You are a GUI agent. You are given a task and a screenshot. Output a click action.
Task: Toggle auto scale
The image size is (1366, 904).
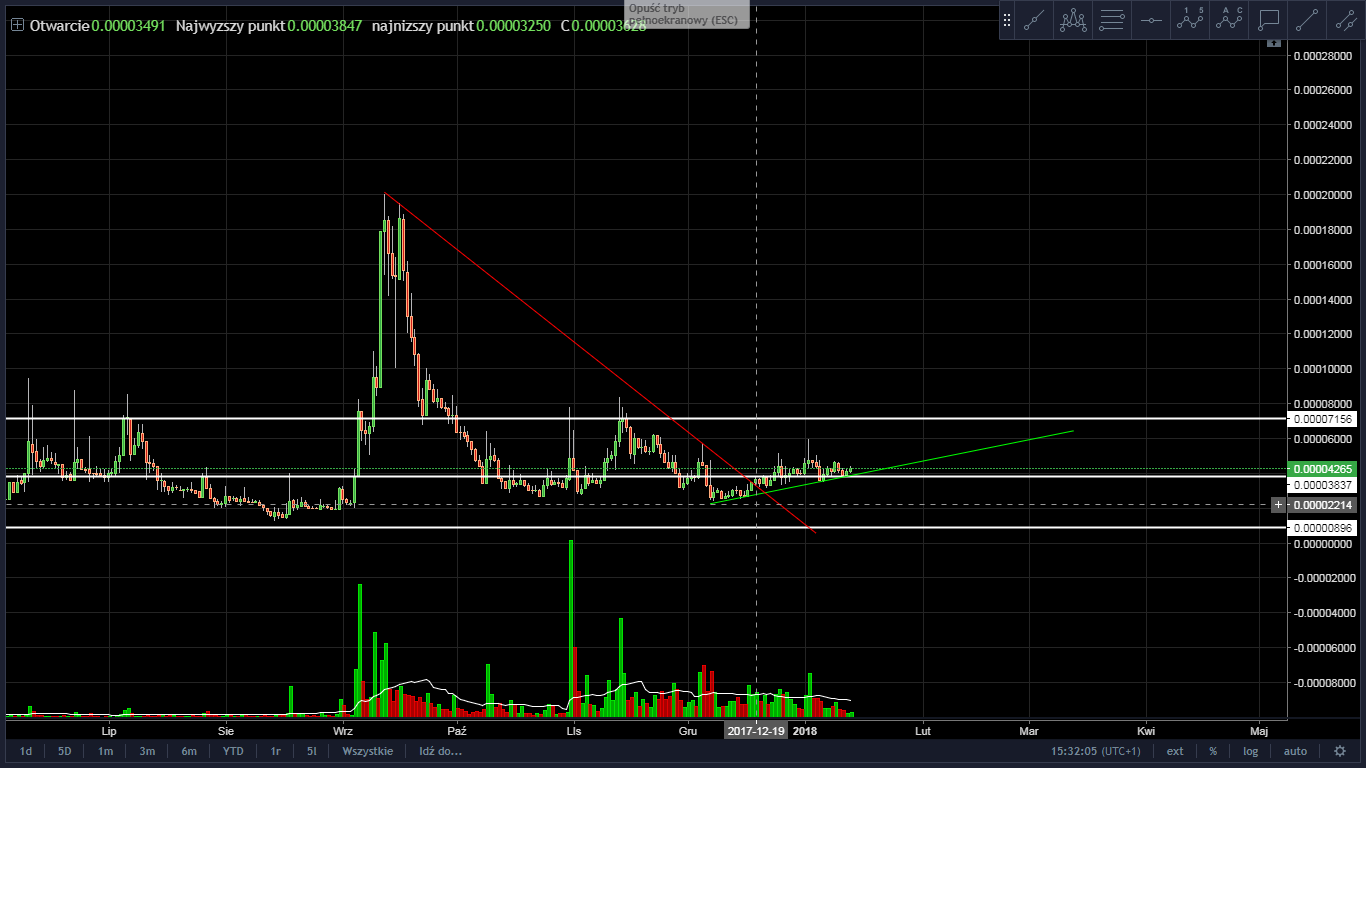click(1295, 751)
